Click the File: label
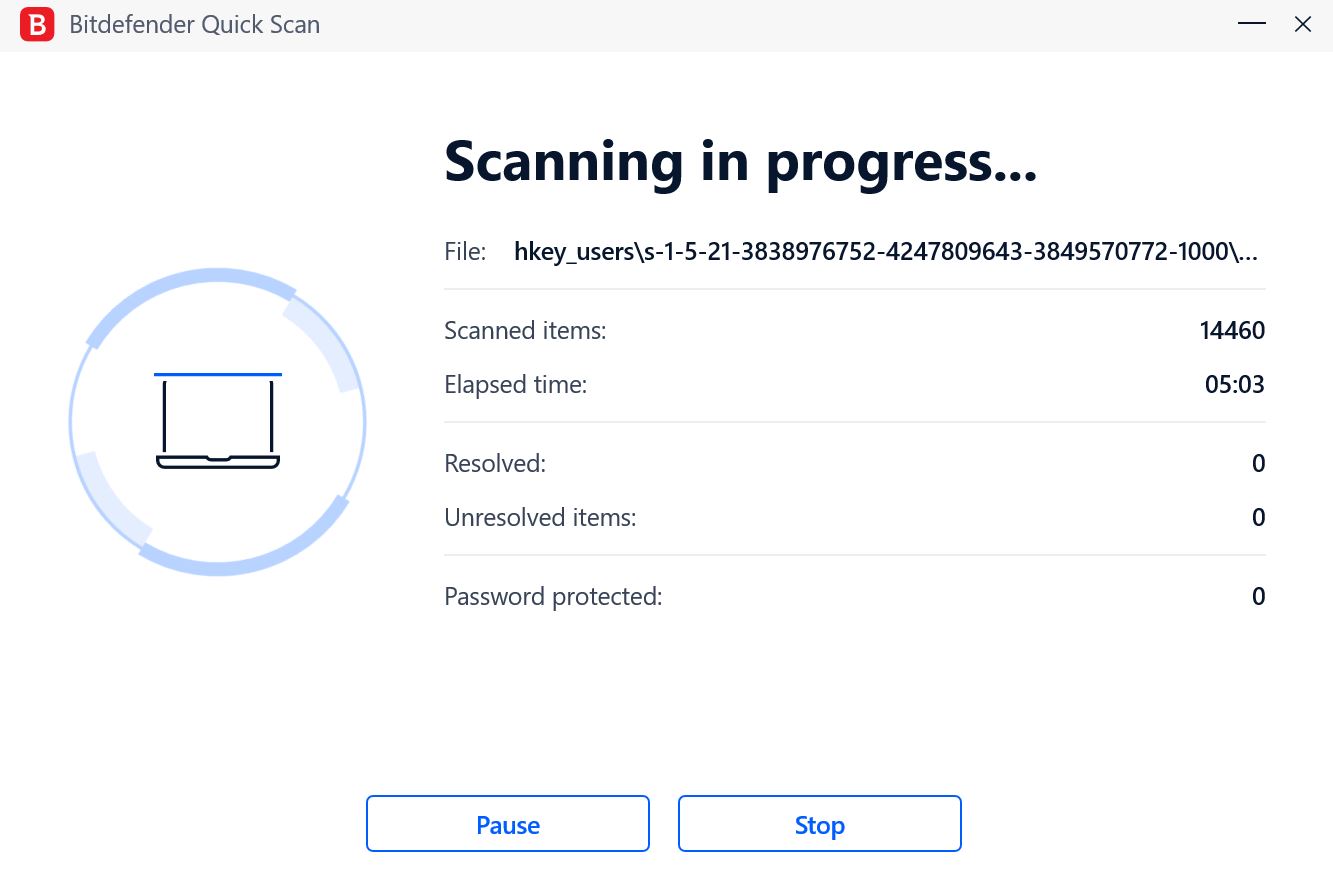This screenshot has height=885, width=1333. pos(465,252)
